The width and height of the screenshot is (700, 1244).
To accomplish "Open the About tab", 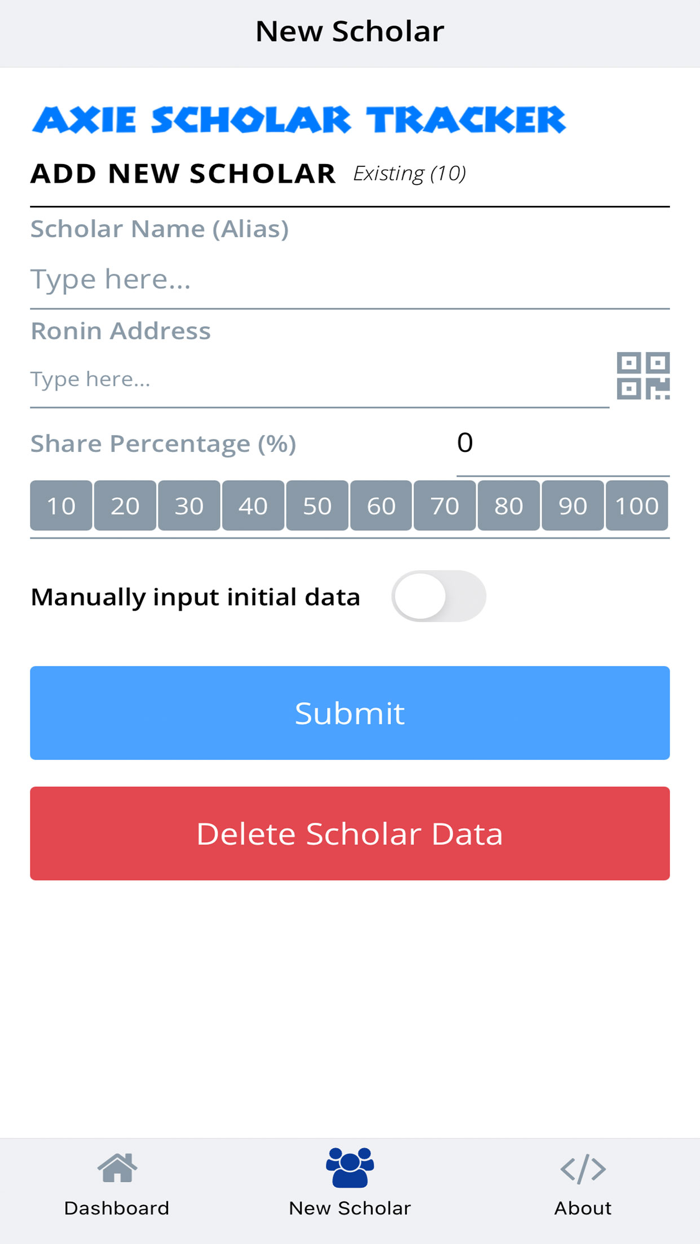I will tap(583, 1187).
